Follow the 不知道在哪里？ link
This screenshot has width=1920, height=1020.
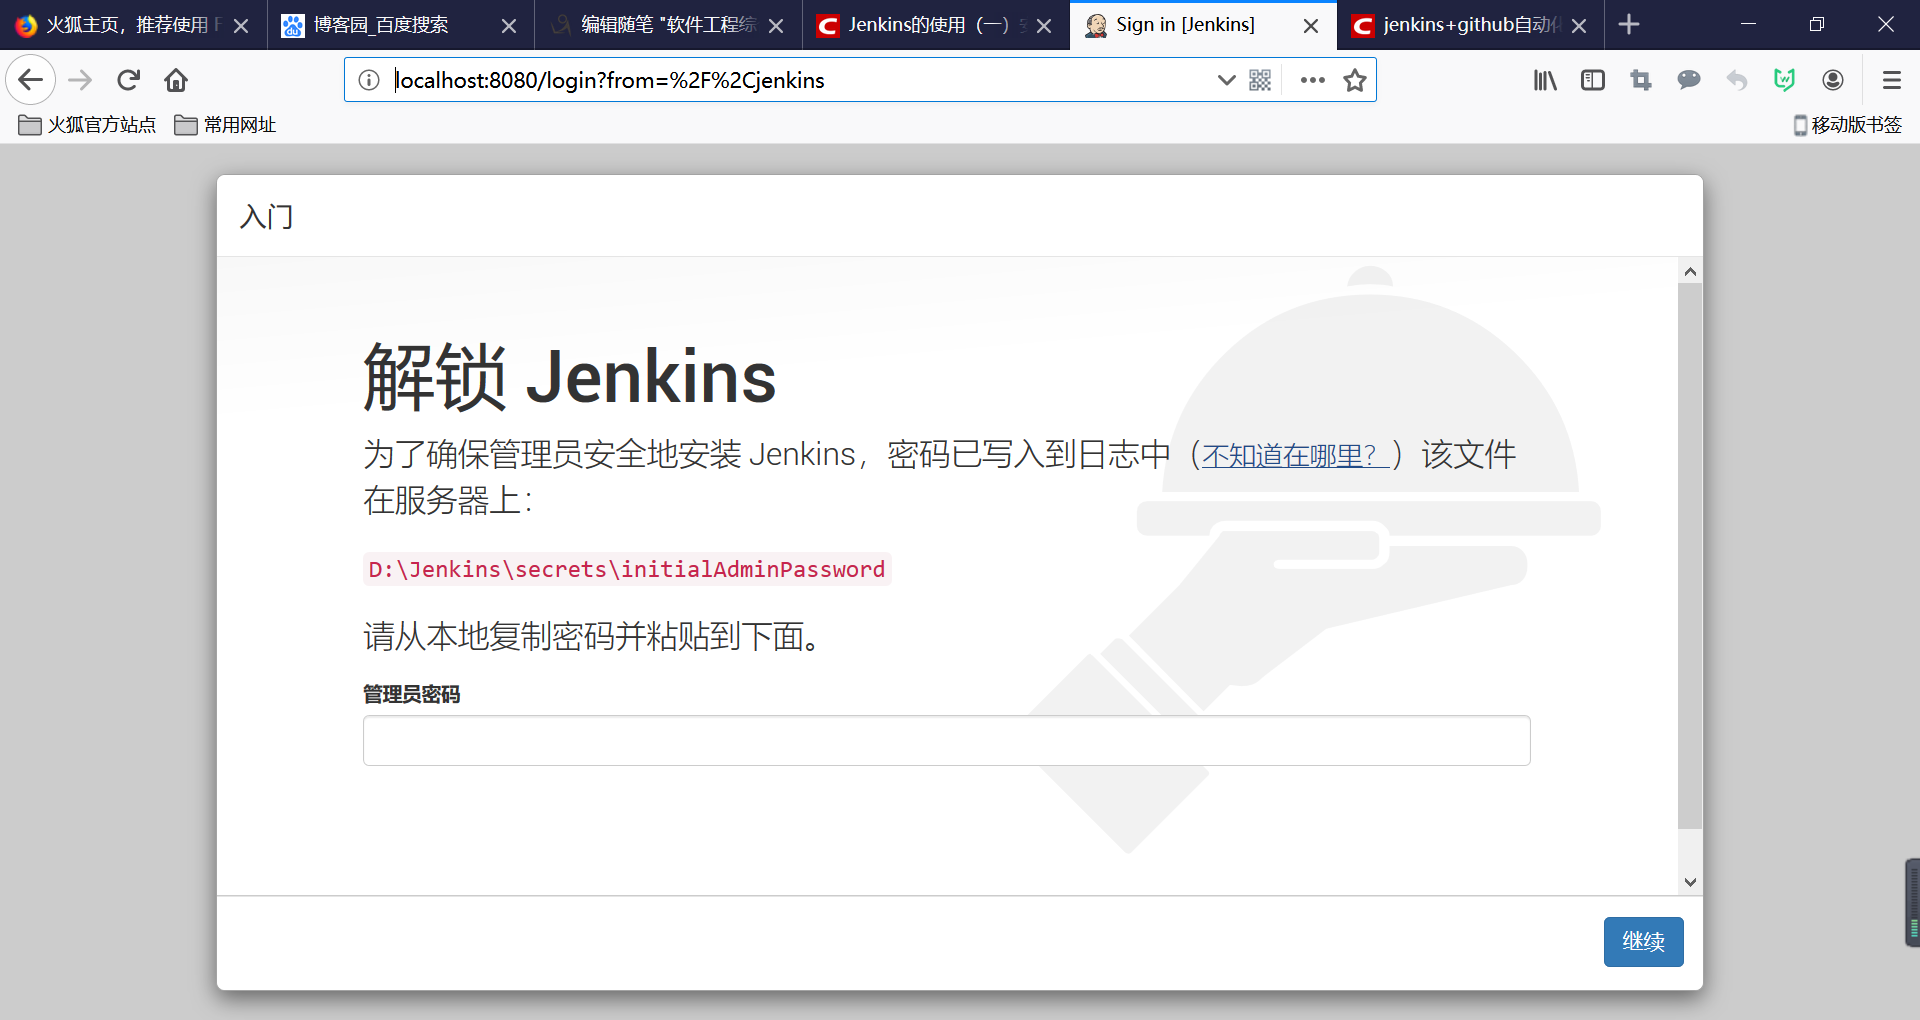point(1294,455)
